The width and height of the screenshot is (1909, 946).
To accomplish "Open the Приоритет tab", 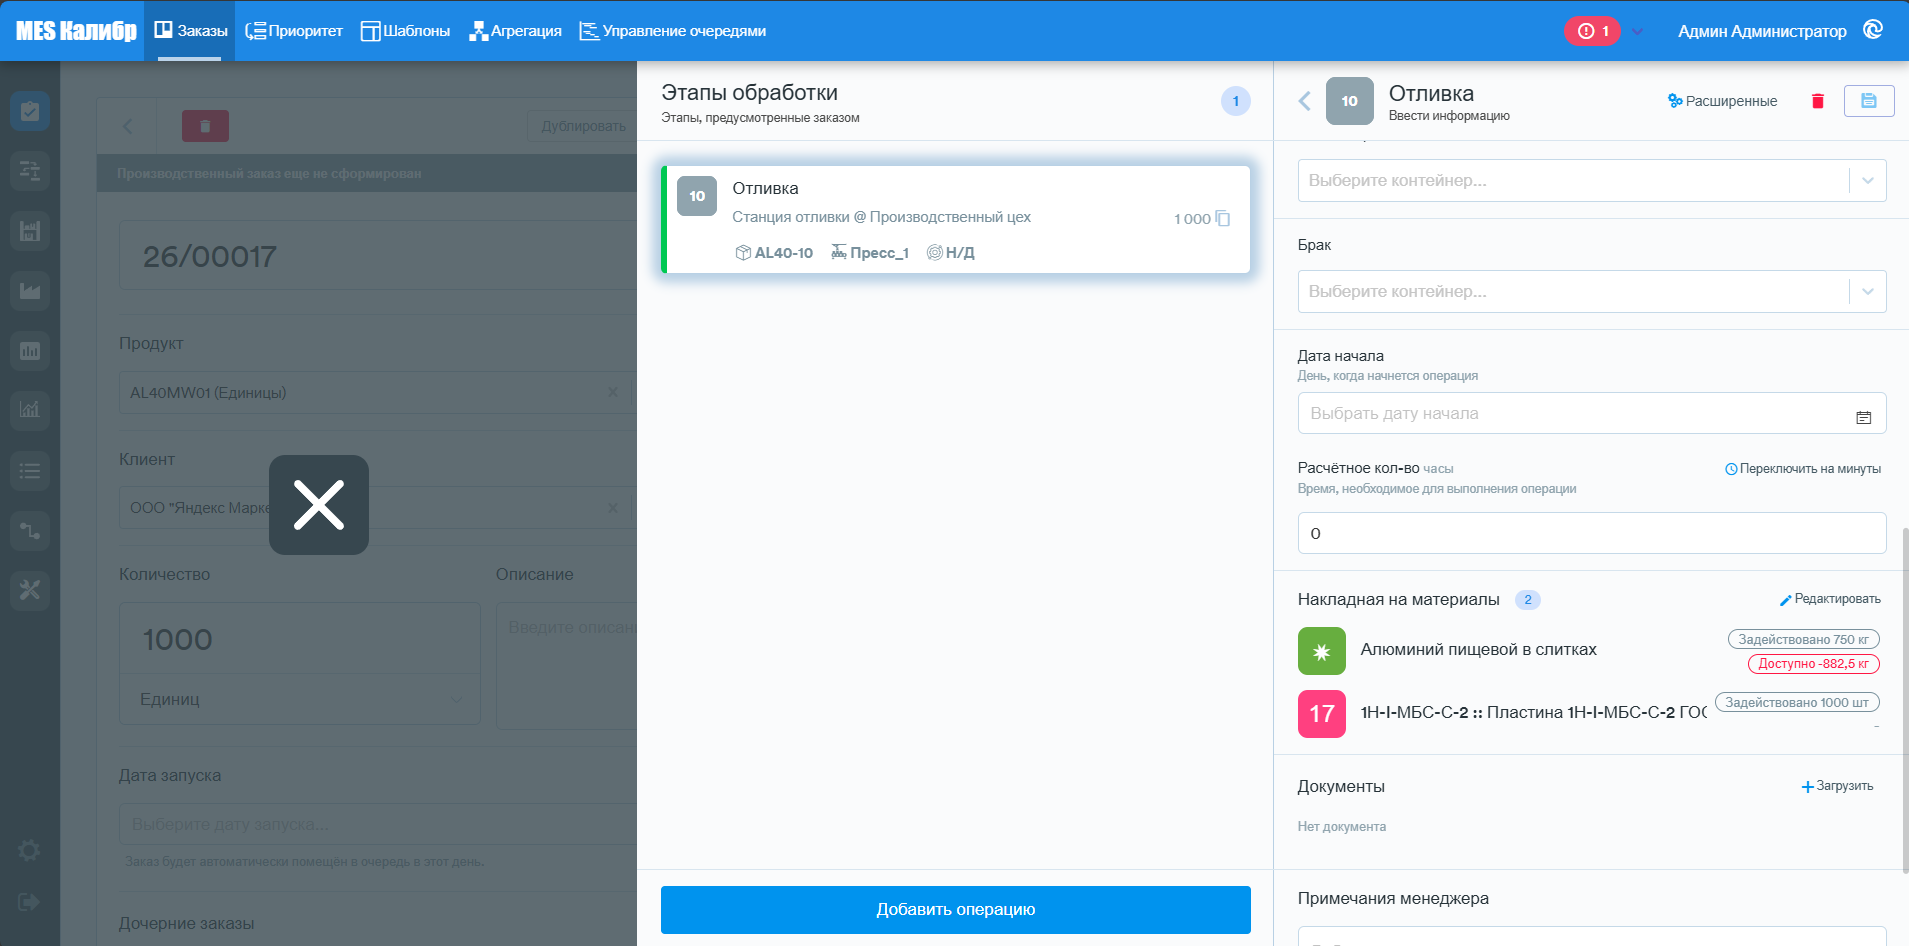I will pyautogui.click(x=294, y=31).
